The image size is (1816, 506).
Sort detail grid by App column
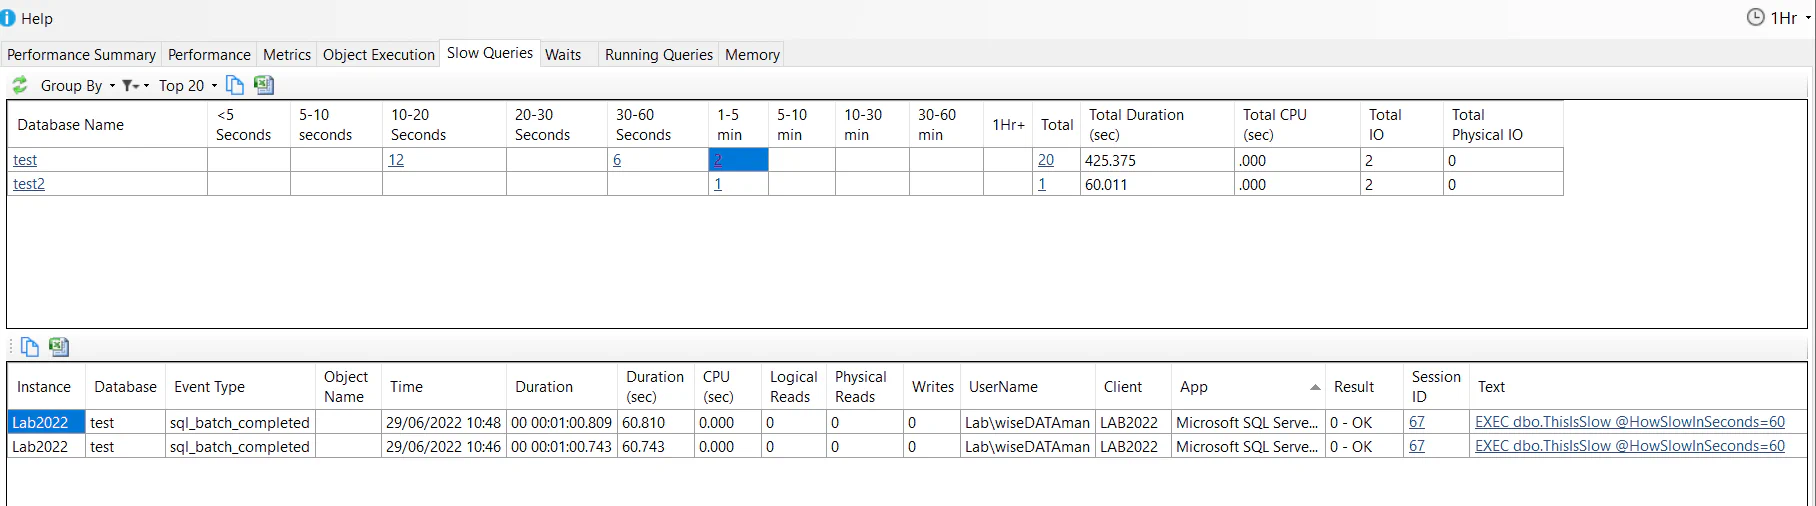[x=1248, y=387]
